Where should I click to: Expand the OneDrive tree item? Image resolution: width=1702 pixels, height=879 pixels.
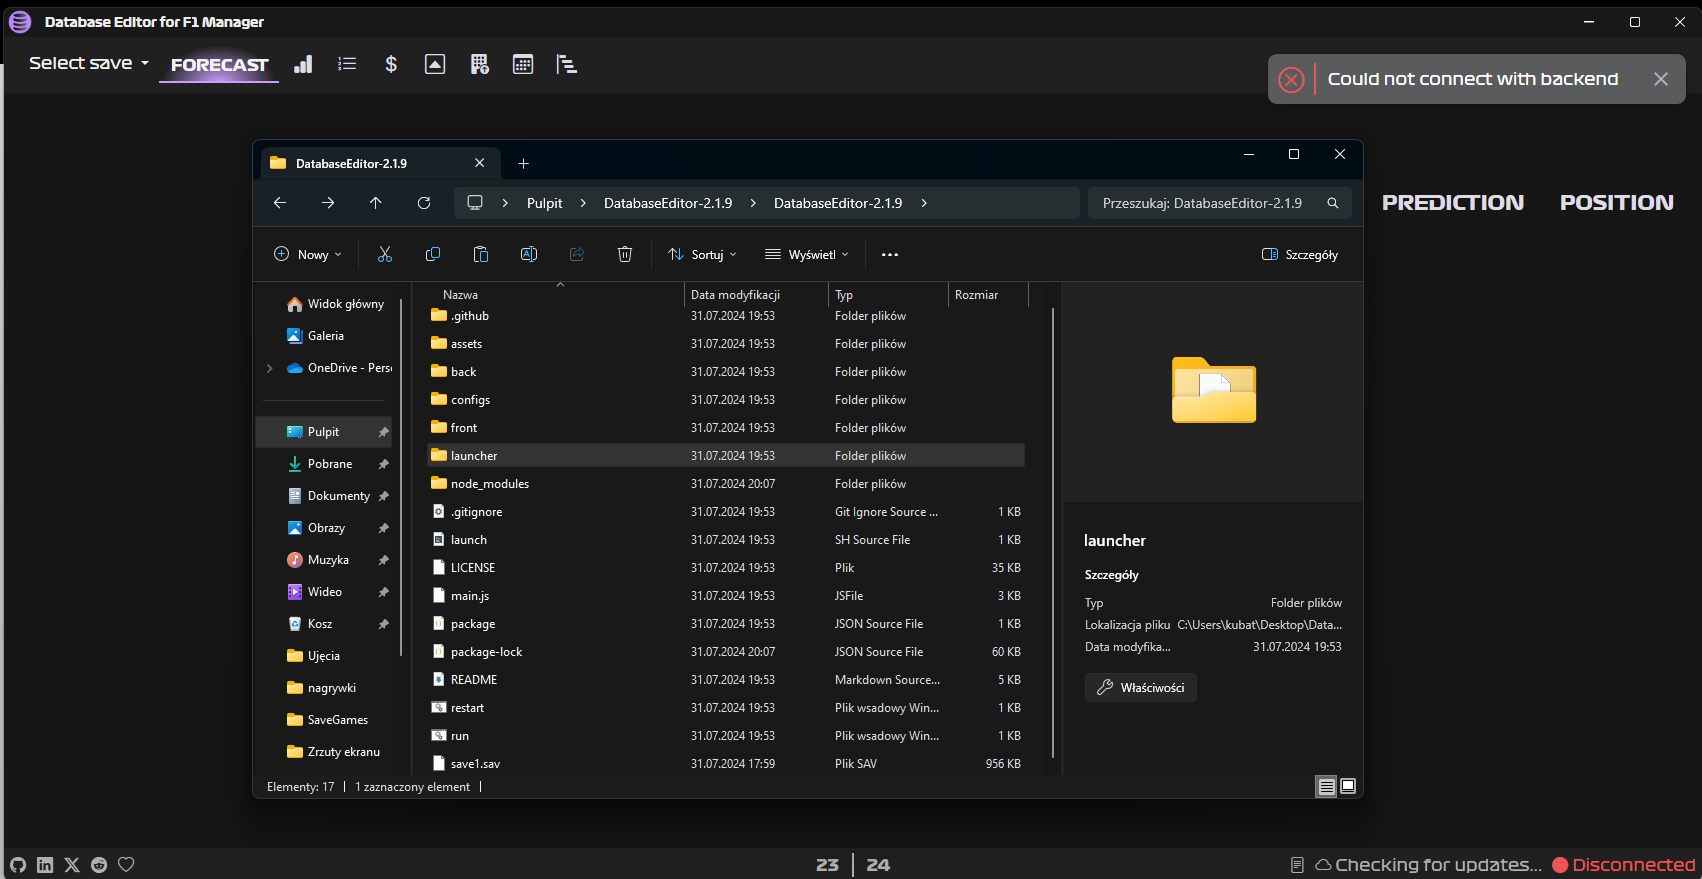tap(270, 368)
